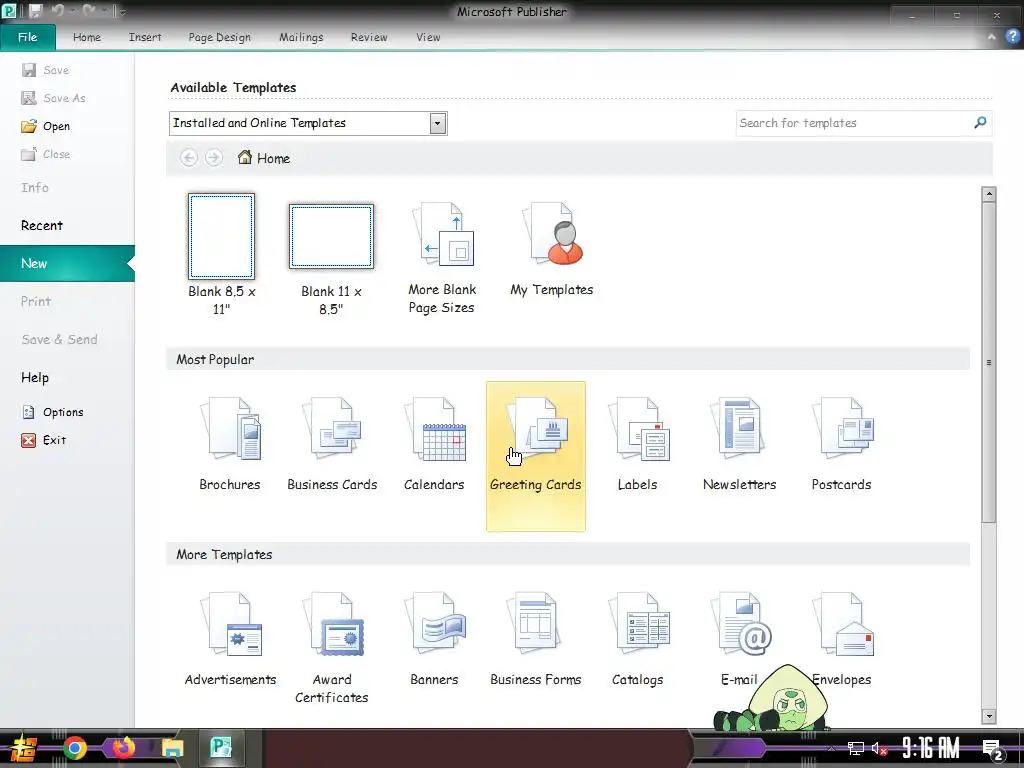Click Save As in backstage menu
Image resolution: width=1024 pixels, height=768 pixels.
tap(54, 98)
